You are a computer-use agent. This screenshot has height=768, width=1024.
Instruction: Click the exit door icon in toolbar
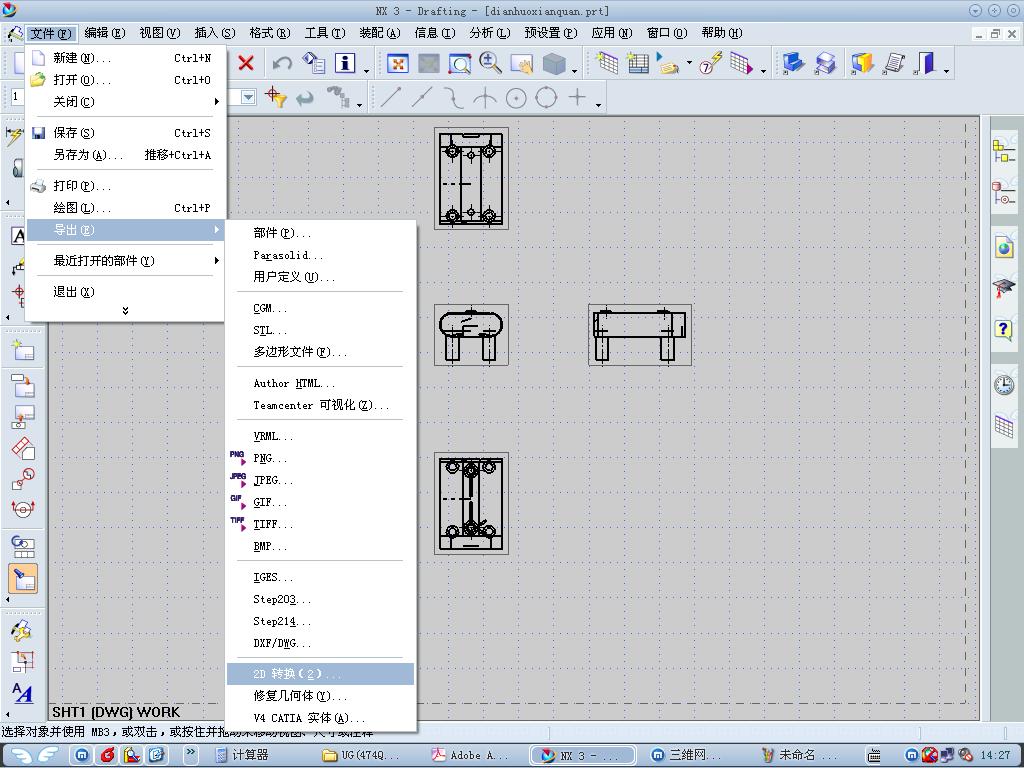point(925,63)
